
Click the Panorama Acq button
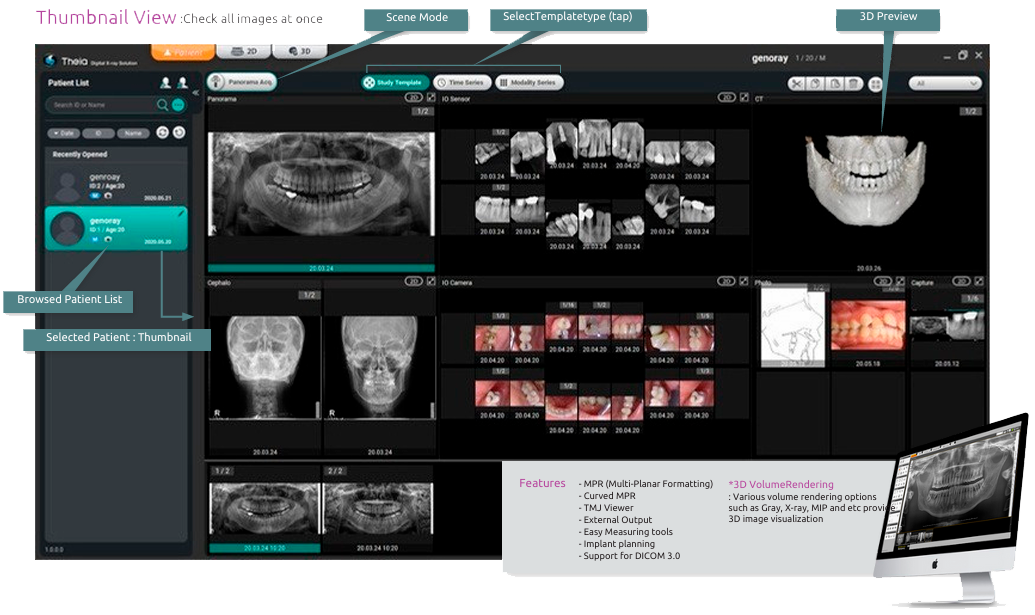click(242, 83)
